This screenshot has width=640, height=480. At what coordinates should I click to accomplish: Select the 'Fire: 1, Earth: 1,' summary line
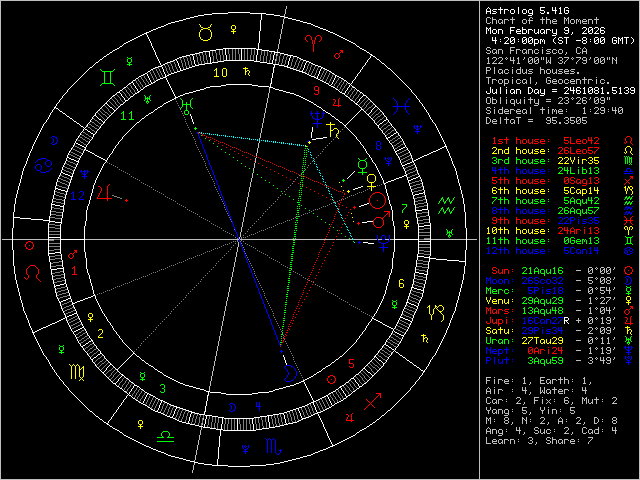click(539, 381)
